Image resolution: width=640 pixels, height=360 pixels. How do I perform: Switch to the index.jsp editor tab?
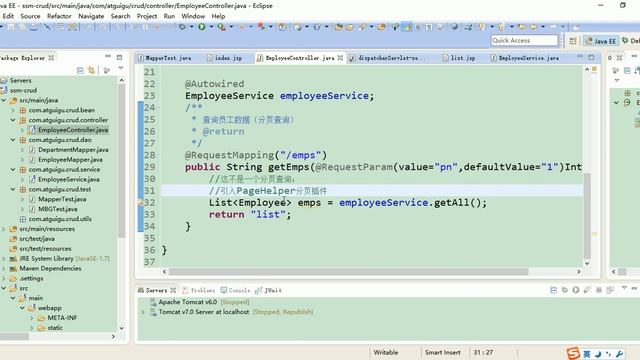click(224, 58)
